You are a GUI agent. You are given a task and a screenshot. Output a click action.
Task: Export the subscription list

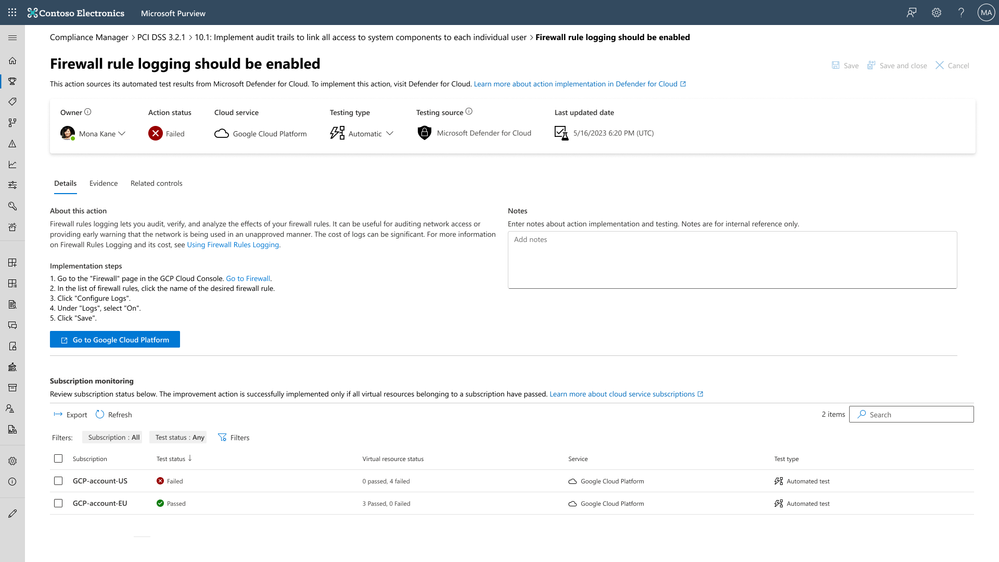click(70, 415)
